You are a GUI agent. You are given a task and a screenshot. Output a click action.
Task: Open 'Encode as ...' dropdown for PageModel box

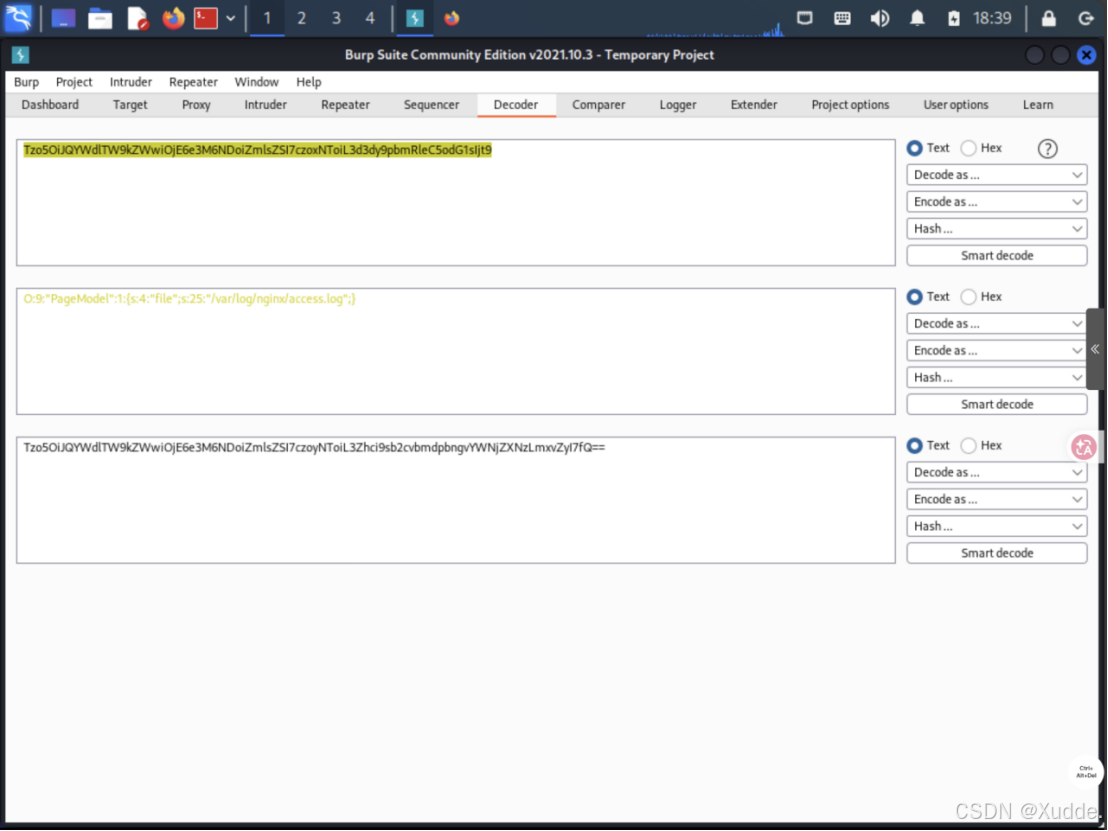coord(996,350)
